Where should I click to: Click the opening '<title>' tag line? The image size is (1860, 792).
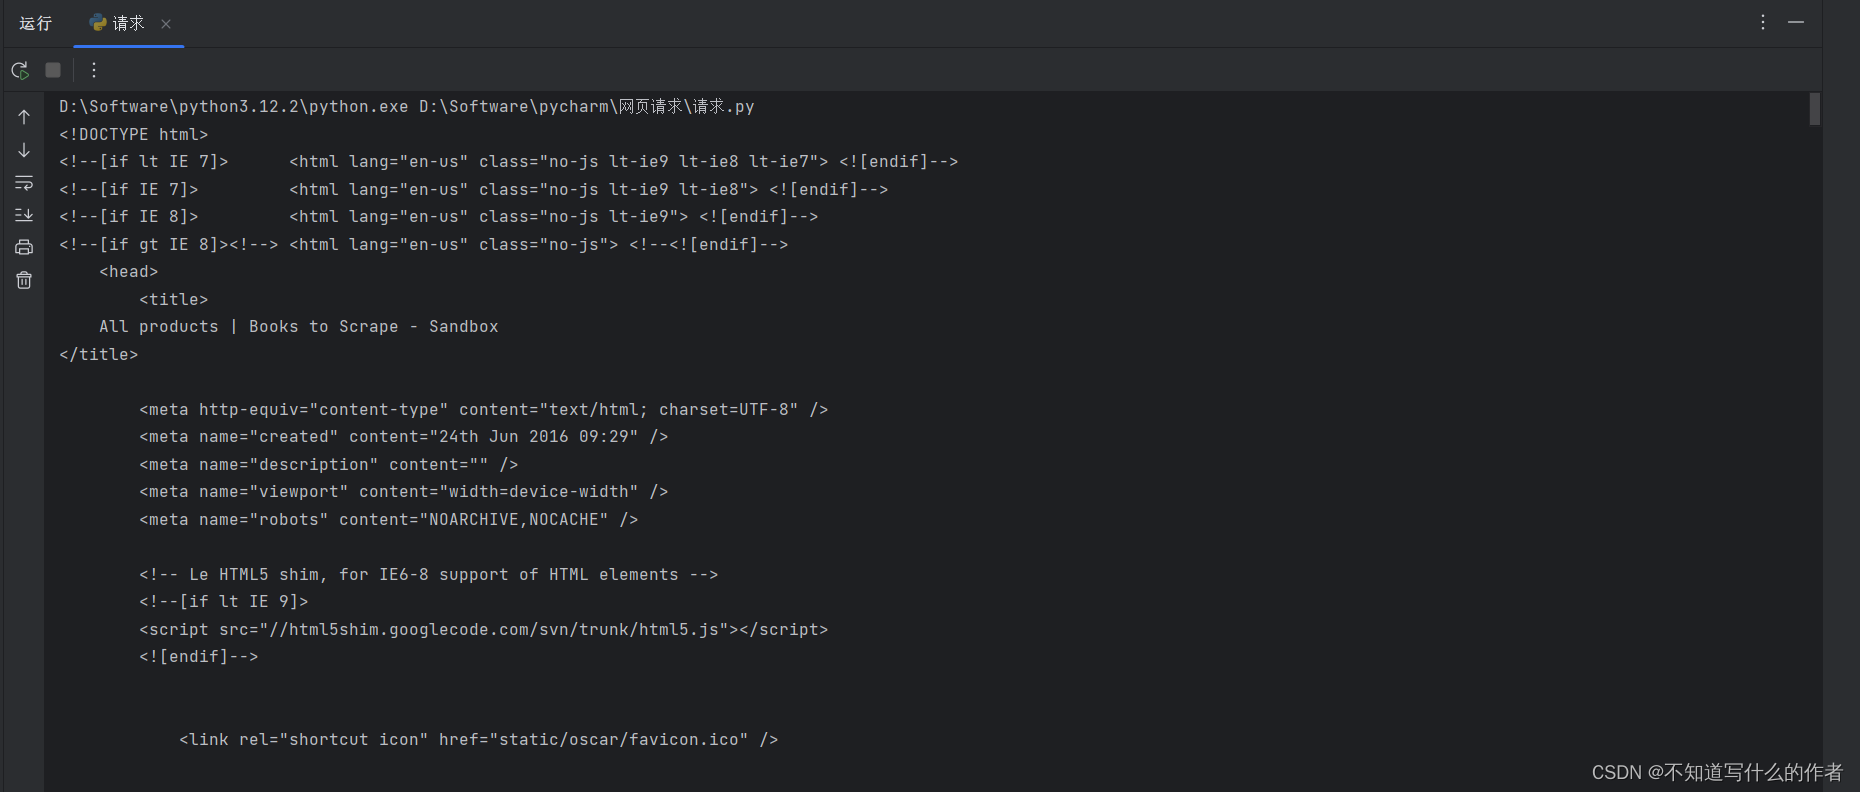pos(174,299)
